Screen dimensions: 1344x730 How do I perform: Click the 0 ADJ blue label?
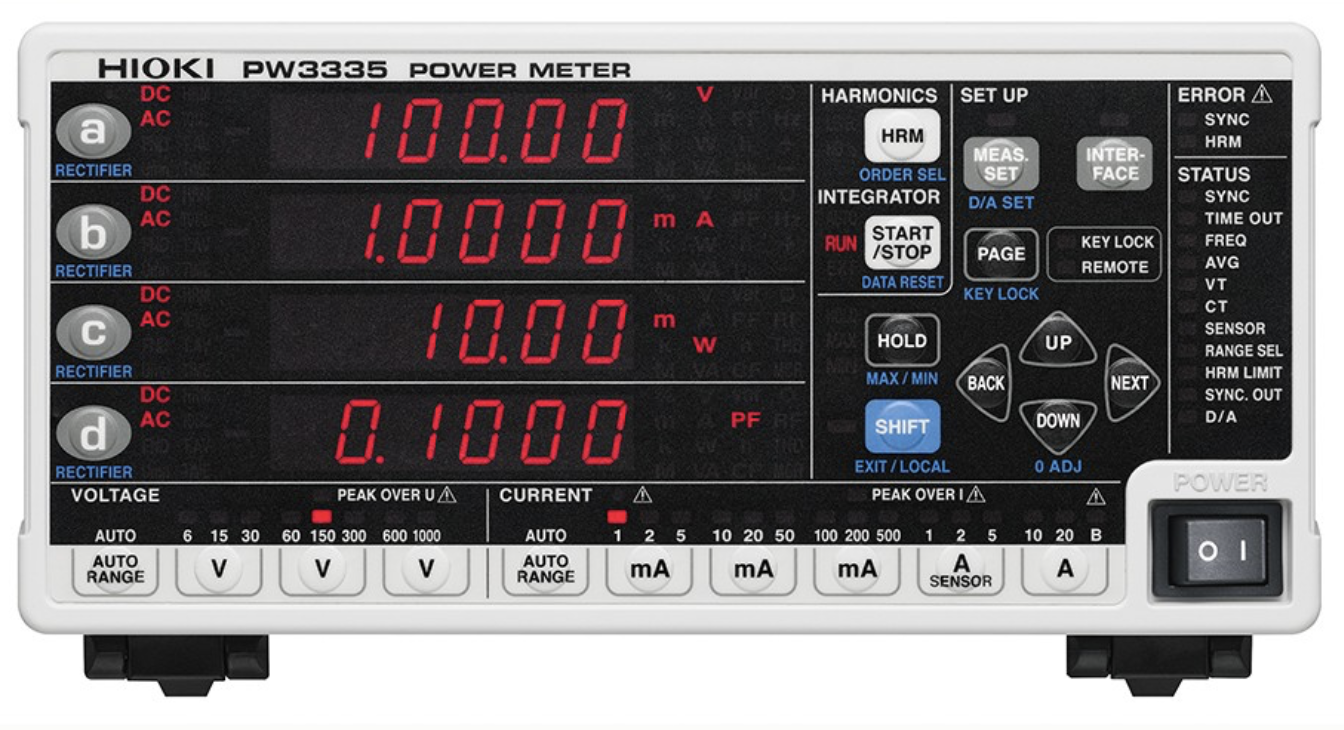1058,466
